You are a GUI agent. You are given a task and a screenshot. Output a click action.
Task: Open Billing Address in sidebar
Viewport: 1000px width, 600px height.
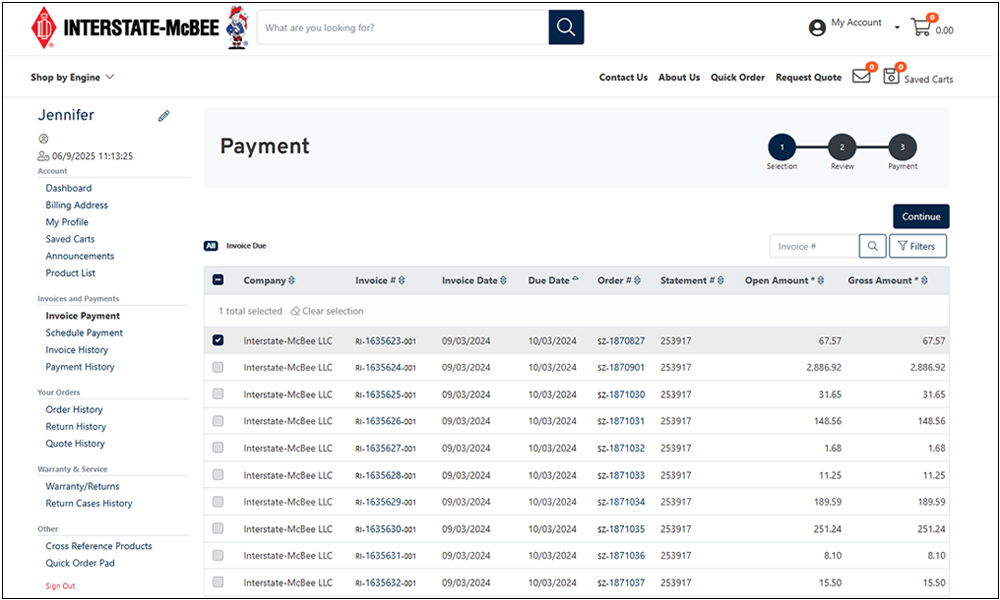tap(77, 205)
